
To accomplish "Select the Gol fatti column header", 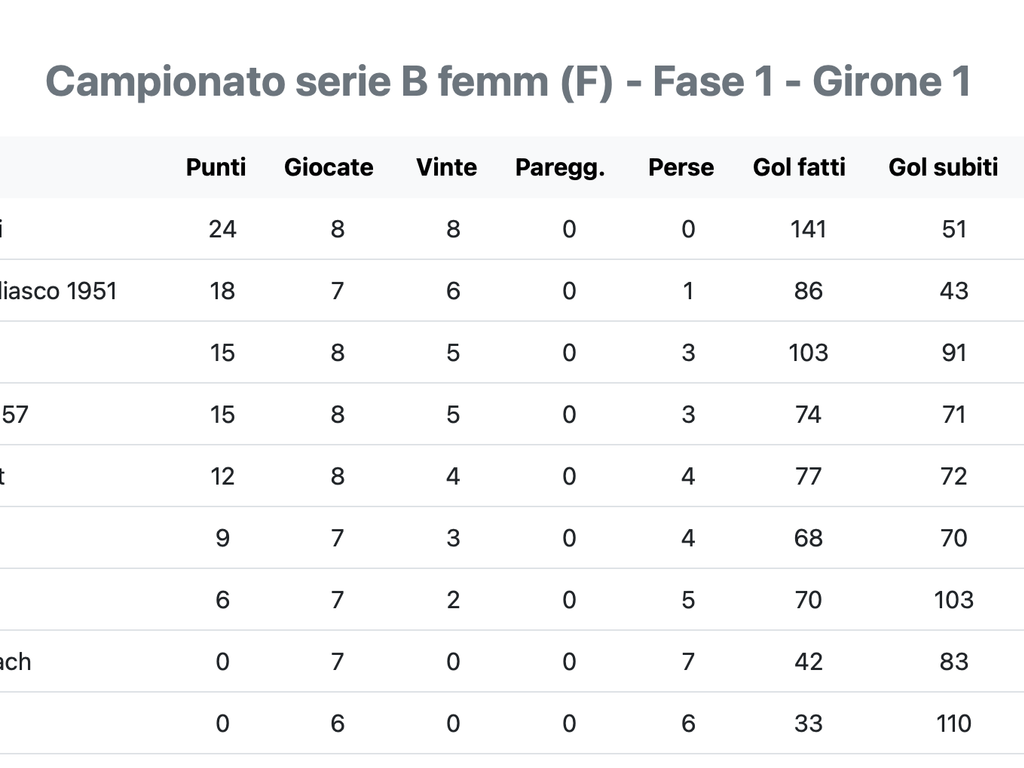I will tap(799, 167).
